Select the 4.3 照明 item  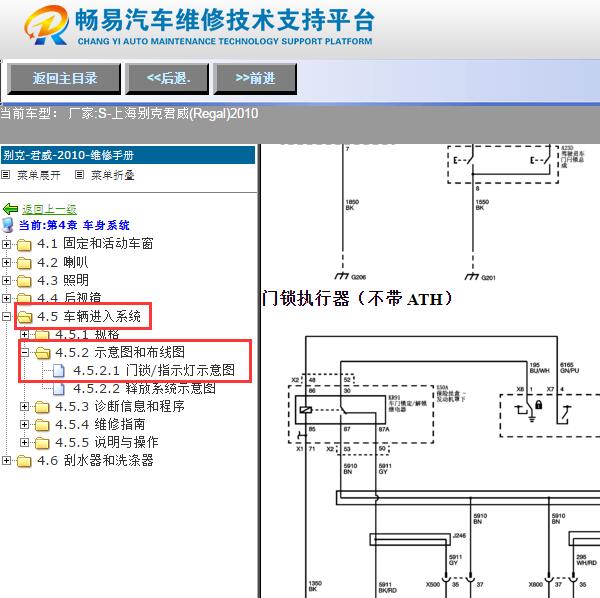click(63, 280)
